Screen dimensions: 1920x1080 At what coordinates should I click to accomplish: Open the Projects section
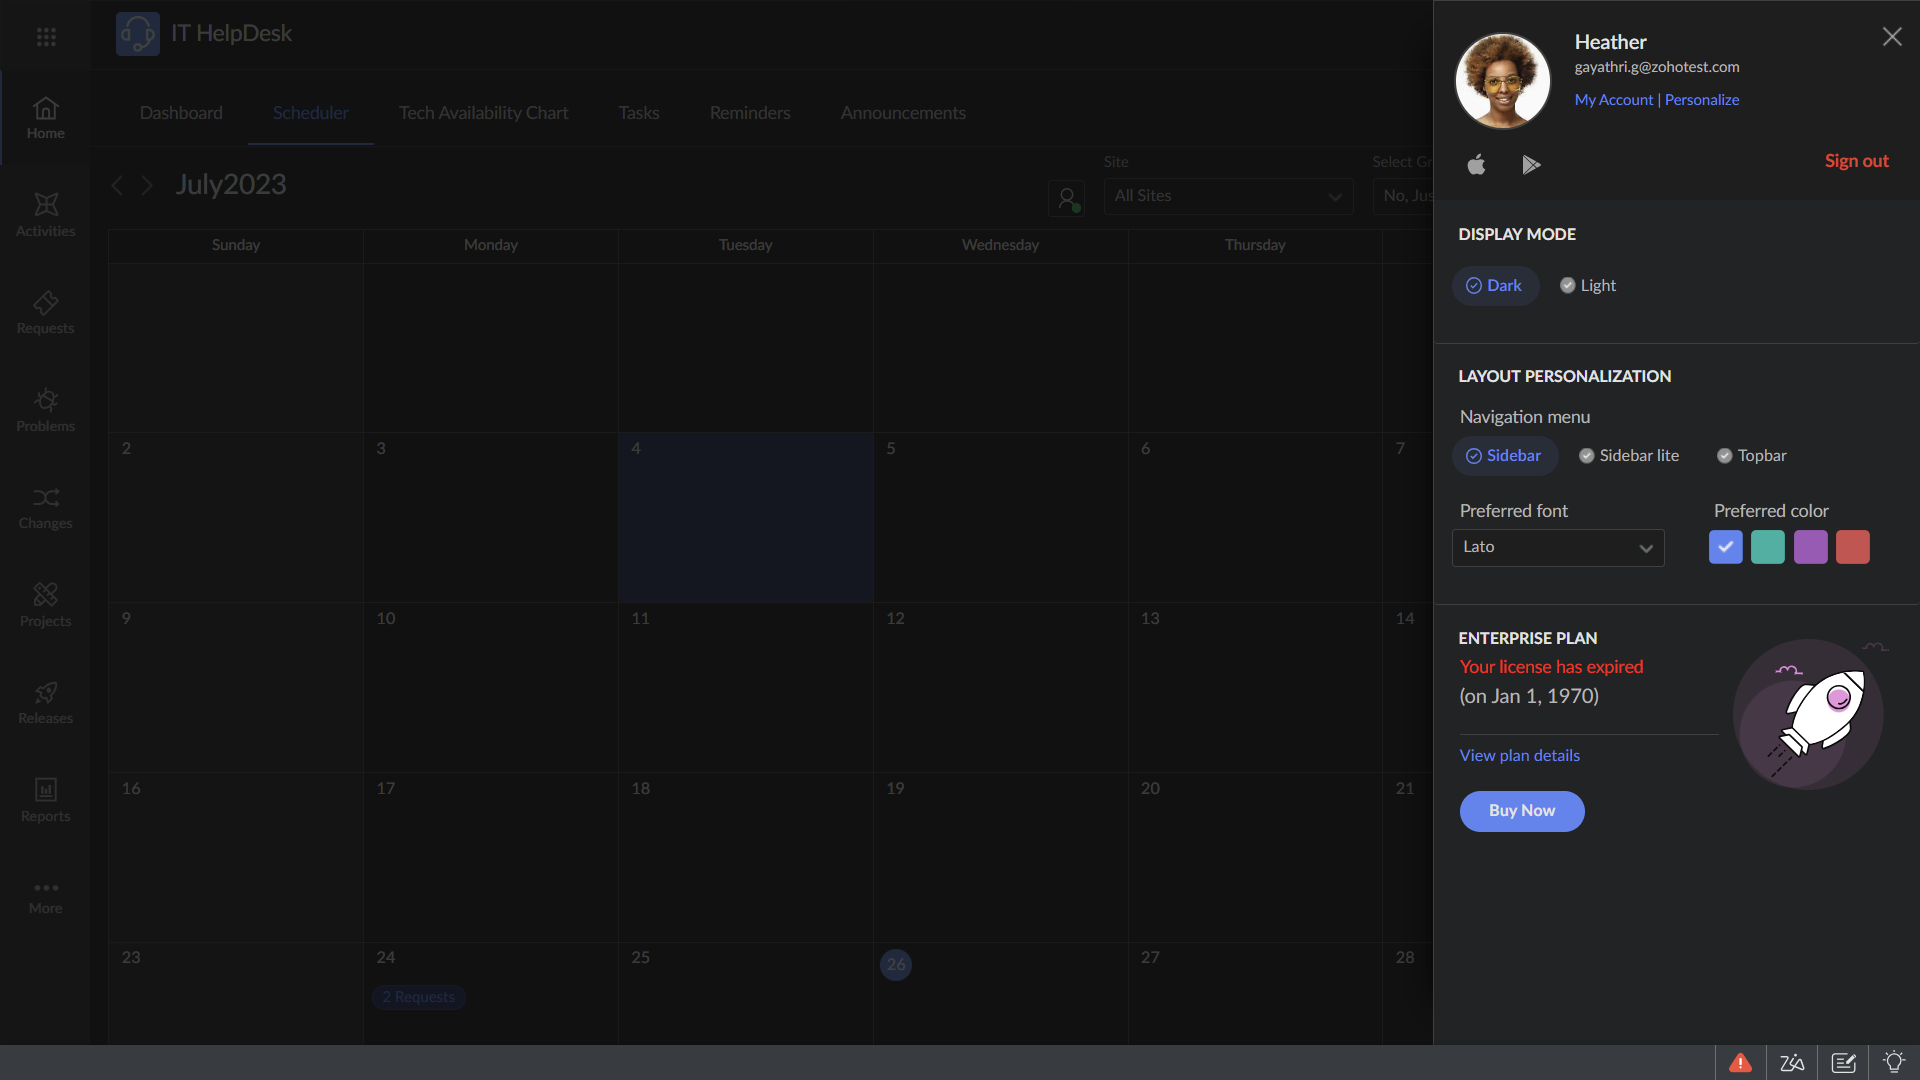[45, 604]
